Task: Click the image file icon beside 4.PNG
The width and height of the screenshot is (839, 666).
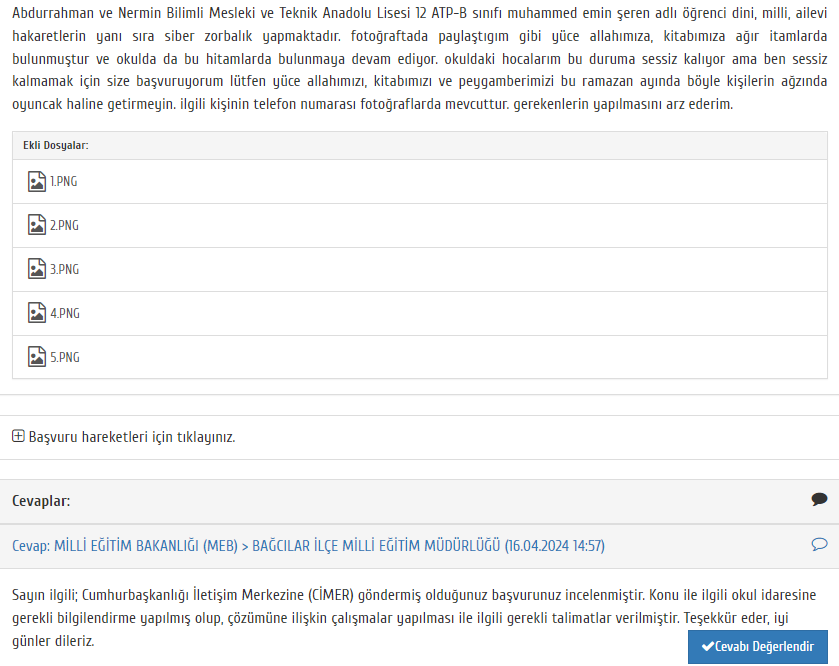Action: click(36, 313)
